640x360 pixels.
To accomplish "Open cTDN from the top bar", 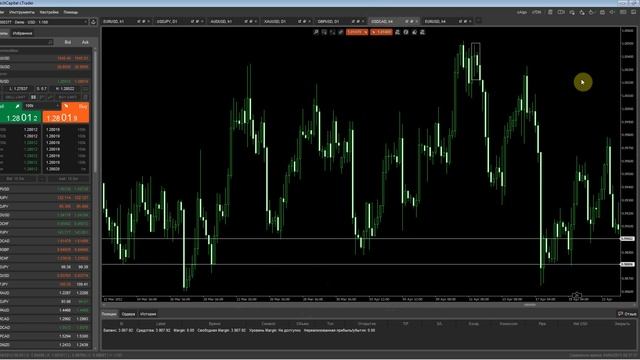I will tap(536, 12).
